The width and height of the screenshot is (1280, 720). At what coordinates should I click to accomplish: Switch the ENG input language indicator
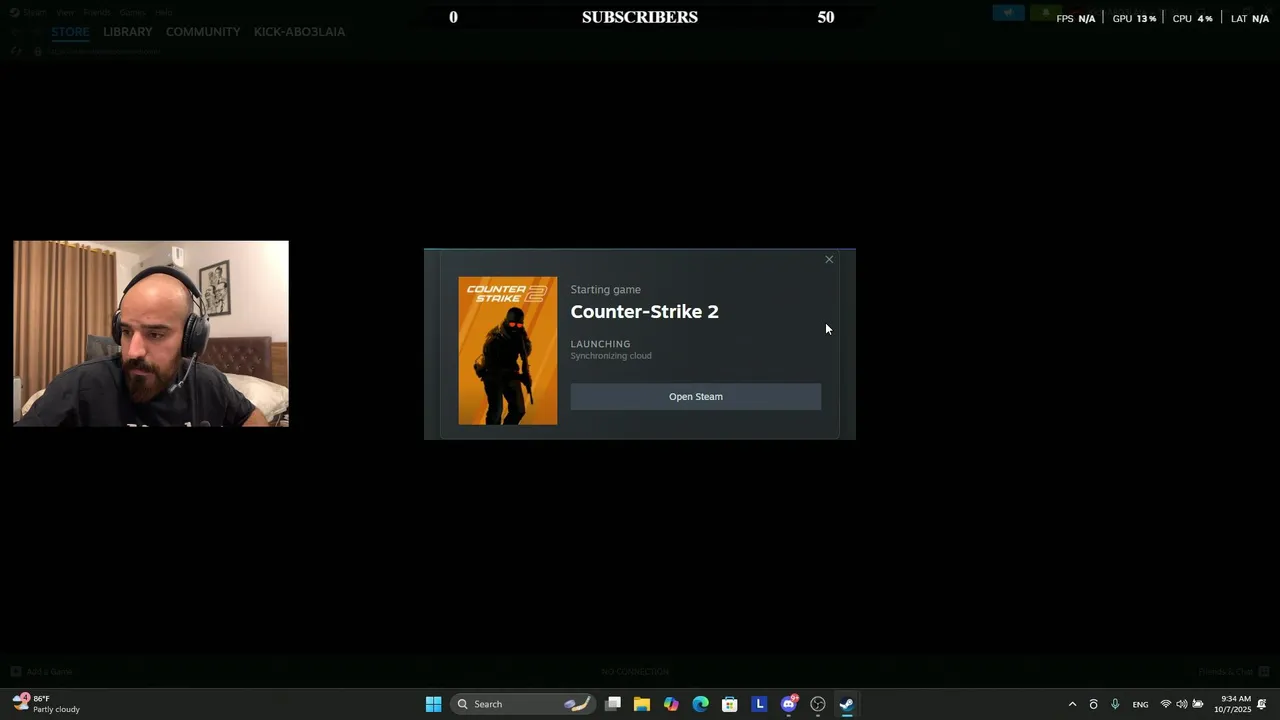(x=1140, y=705)
